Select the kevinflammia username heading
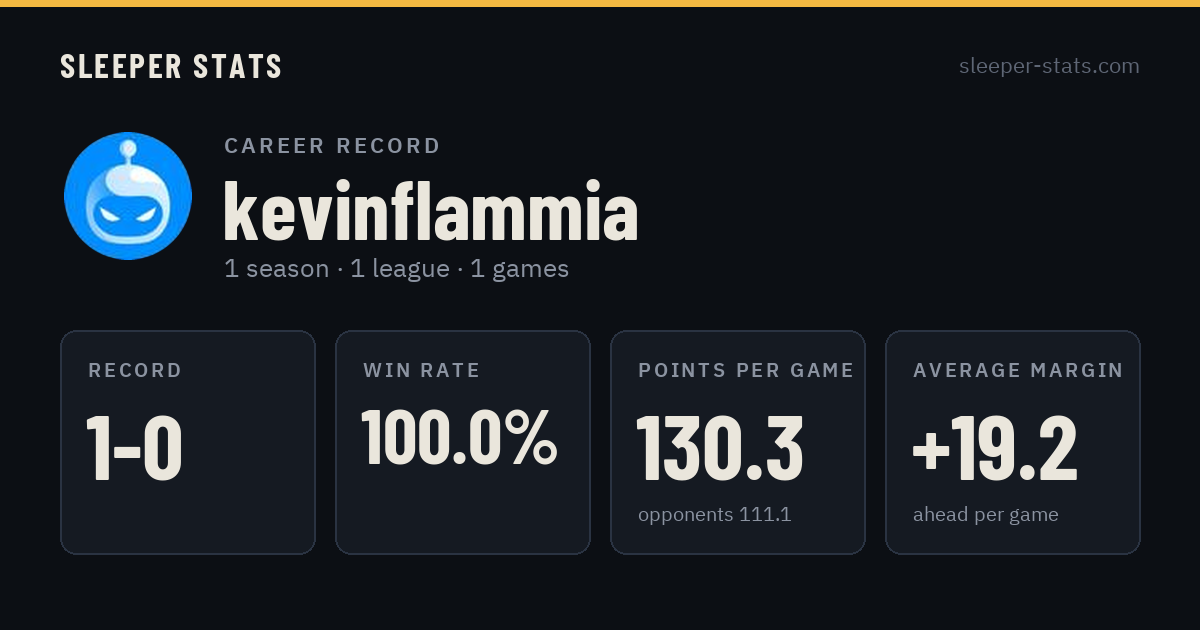This screenshot has height=630, width=1200. pyautogui.click(x=431, y=211)
